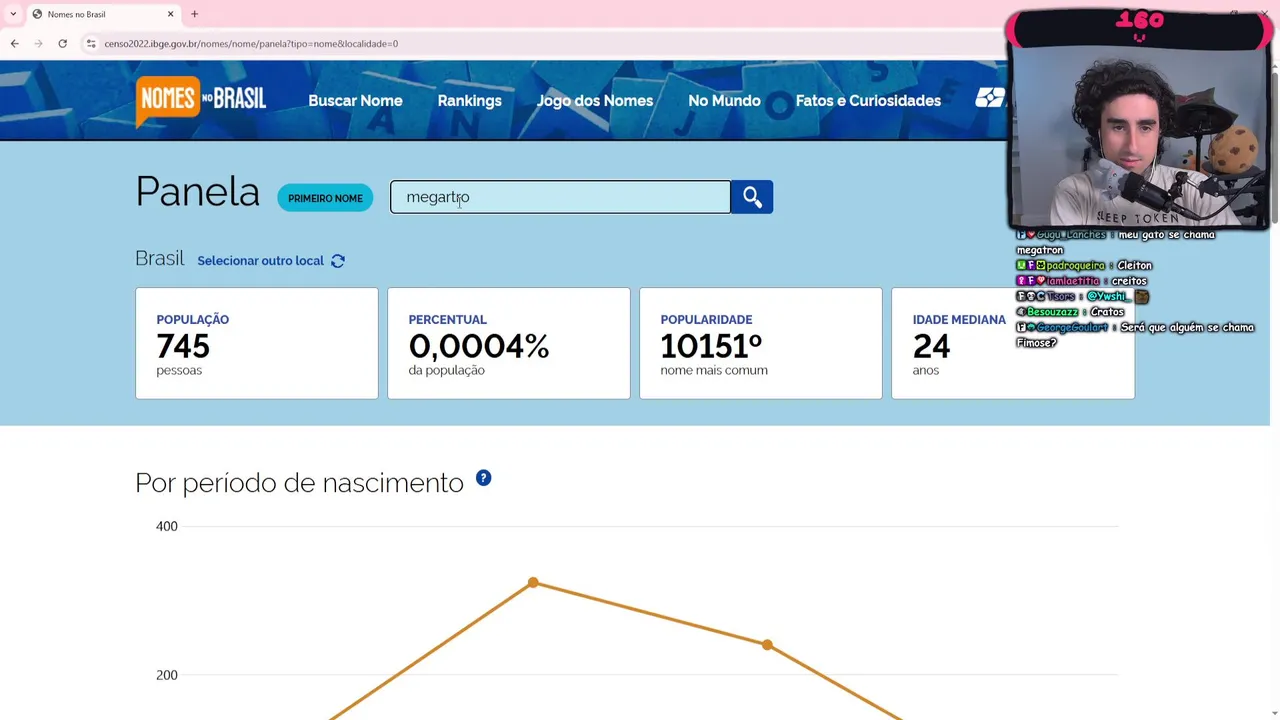Image resolution: width=1280 pixels, height=720 pixels.
Task: Click Selecionar outro local link
Action: pos(260,261)
